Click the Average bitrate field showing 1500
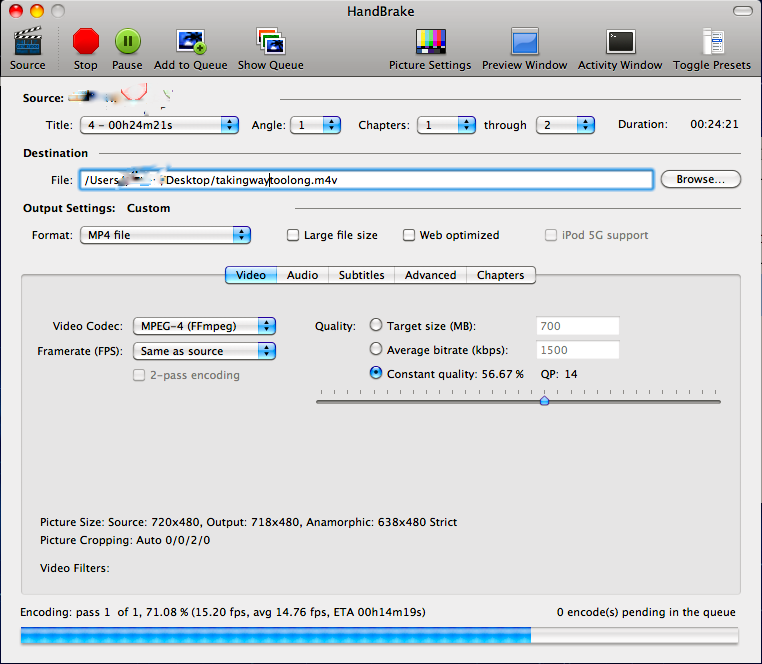This screenshot has width=762, height=664. click(577, 350)
